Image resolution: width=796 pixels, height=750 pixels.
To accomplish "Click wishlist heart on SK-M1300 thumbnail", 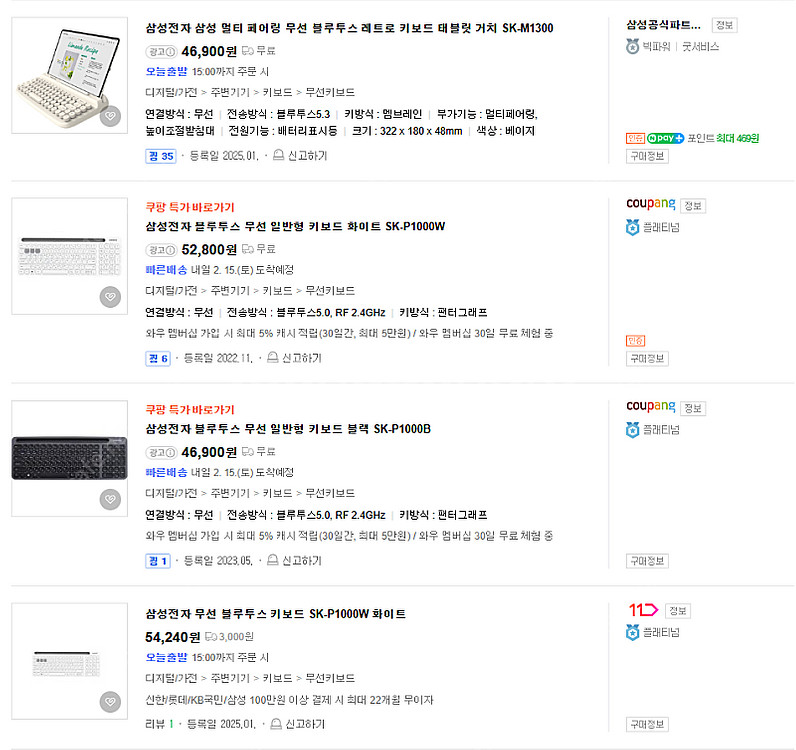I will [x=110, y=116].
